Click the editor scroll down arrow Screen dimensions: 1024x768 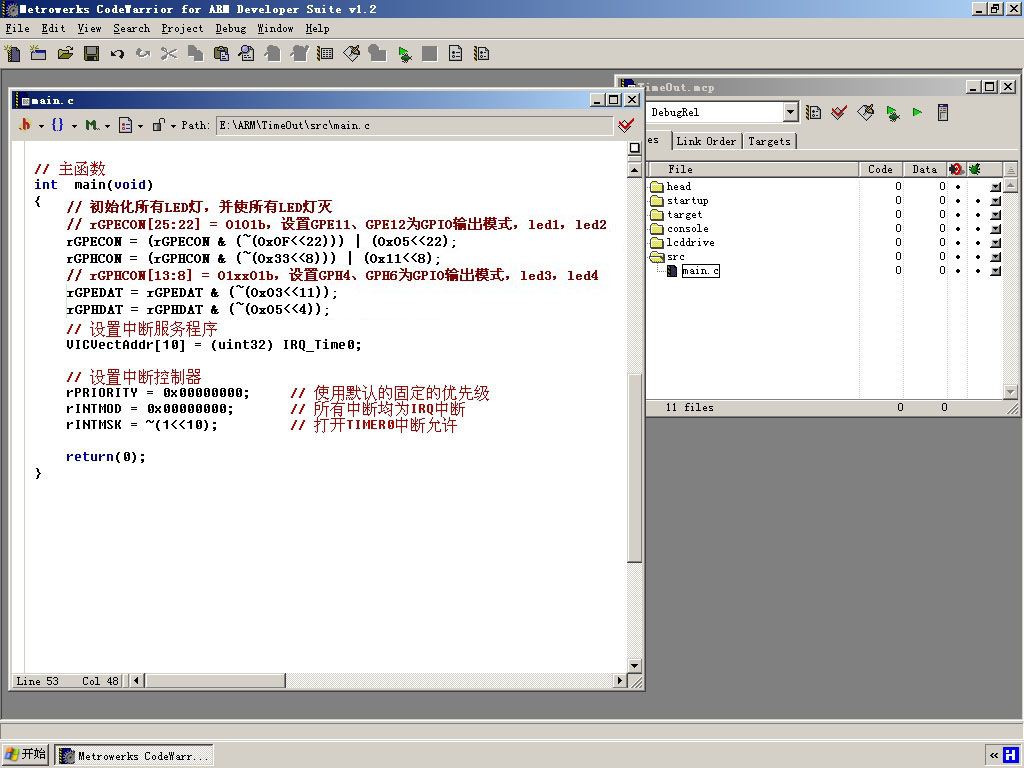coord(634,665)
